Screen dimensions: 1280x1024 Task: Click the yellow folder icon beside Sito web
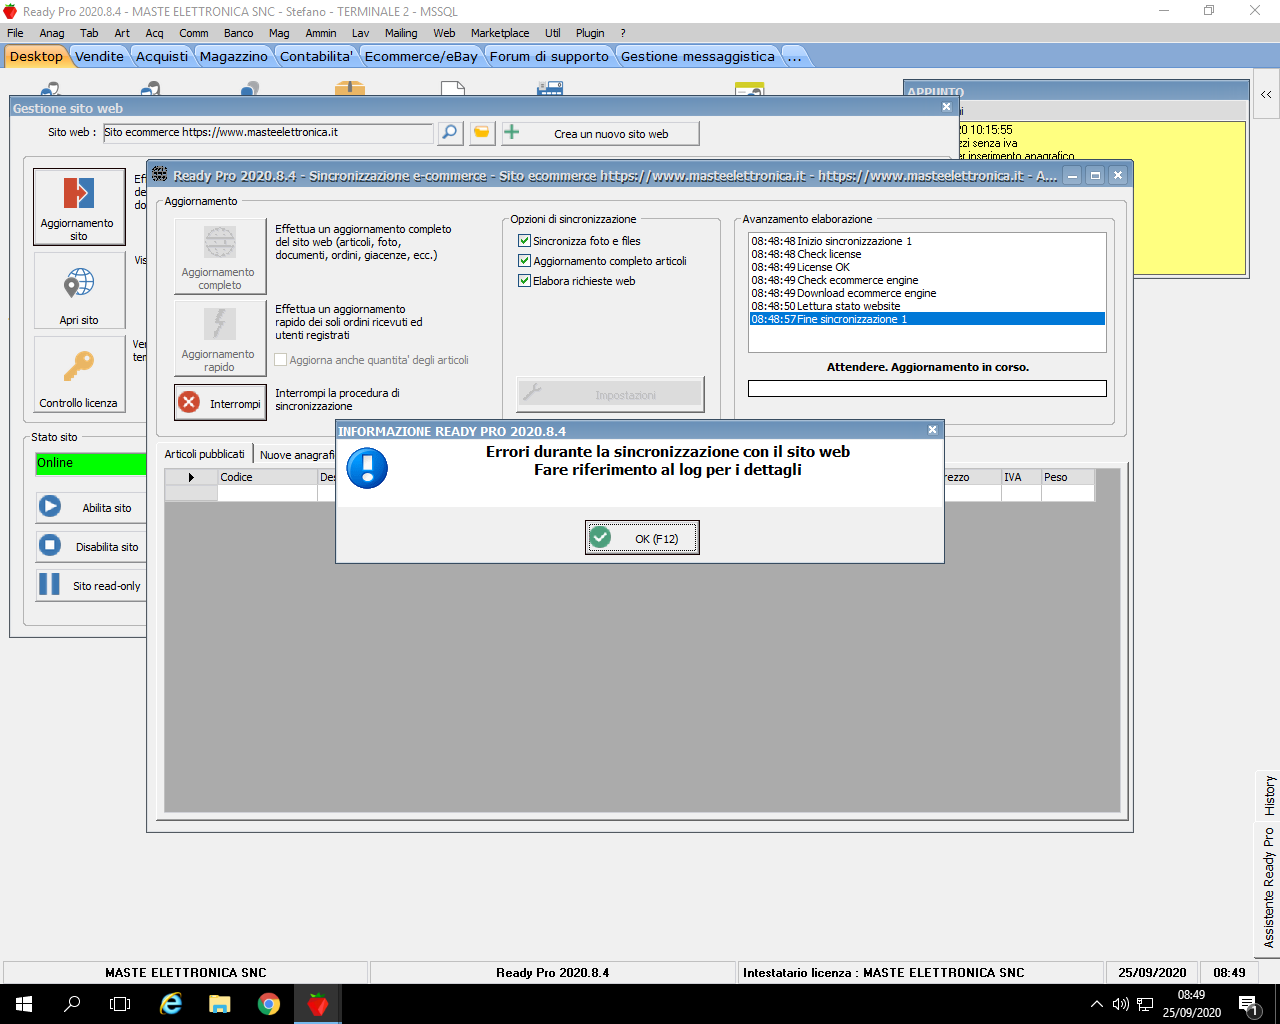[482, 132]
